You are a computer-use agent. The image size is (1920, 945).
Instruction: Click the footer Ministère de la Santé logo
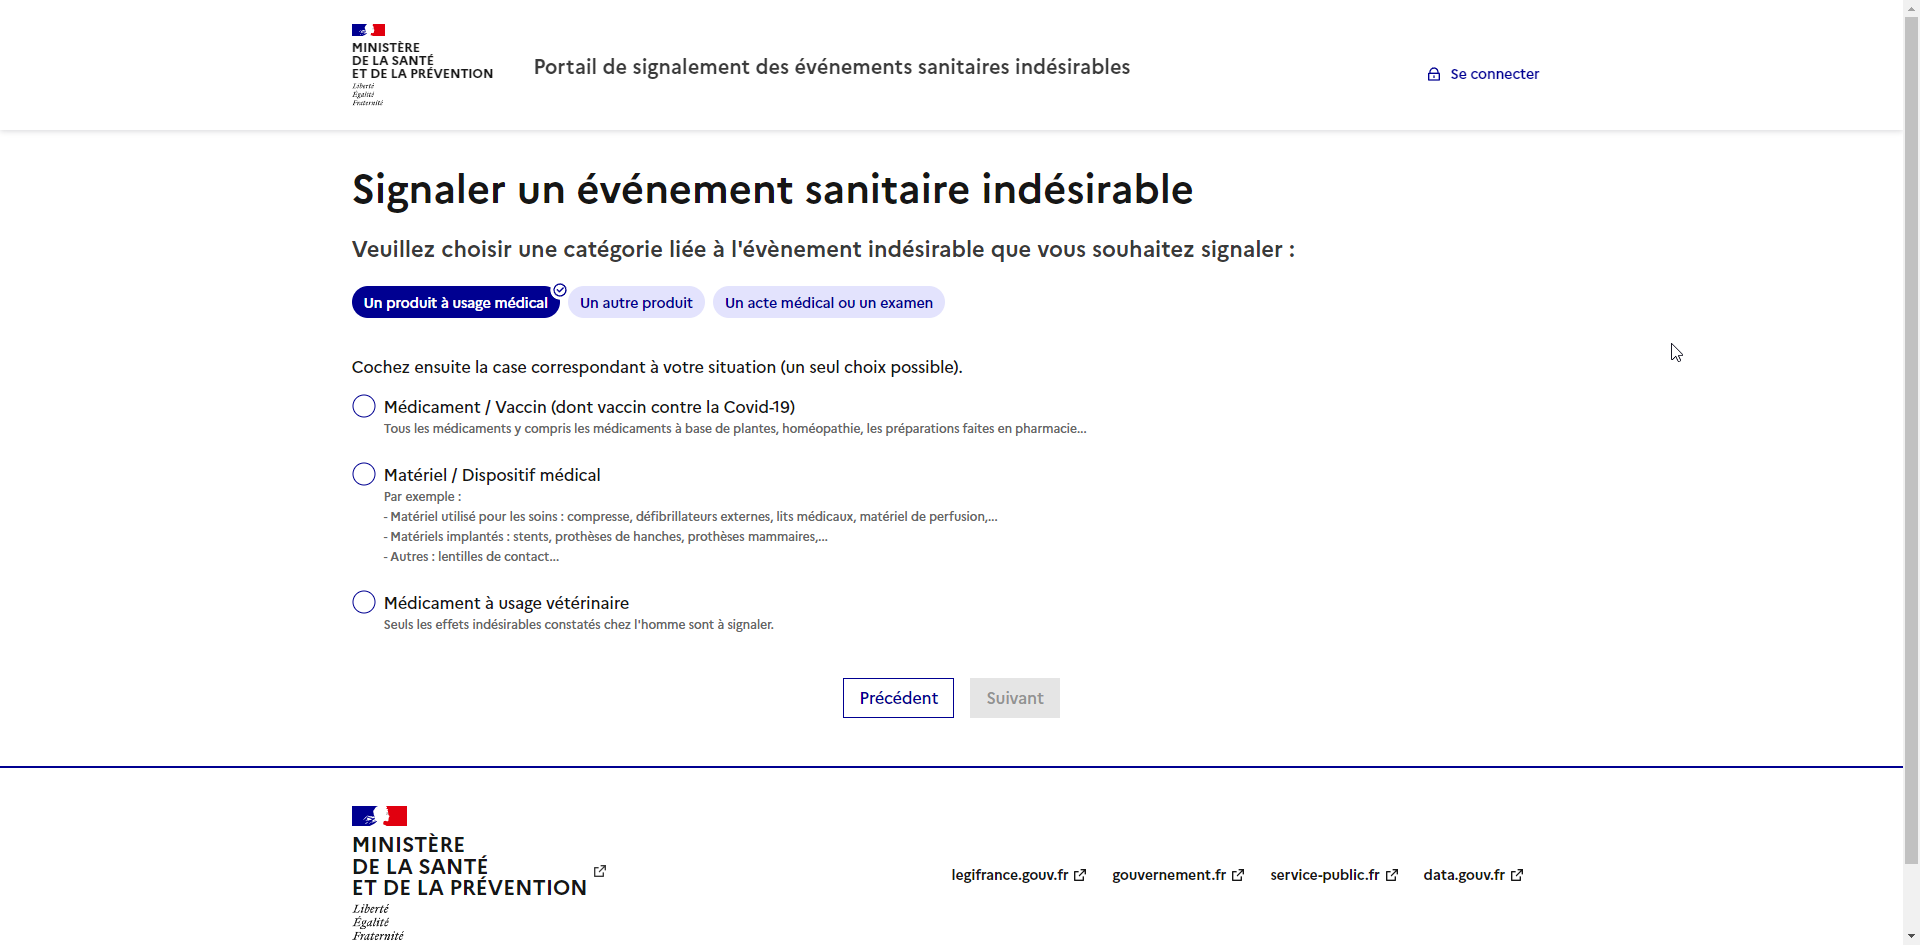tap(469, 873)
